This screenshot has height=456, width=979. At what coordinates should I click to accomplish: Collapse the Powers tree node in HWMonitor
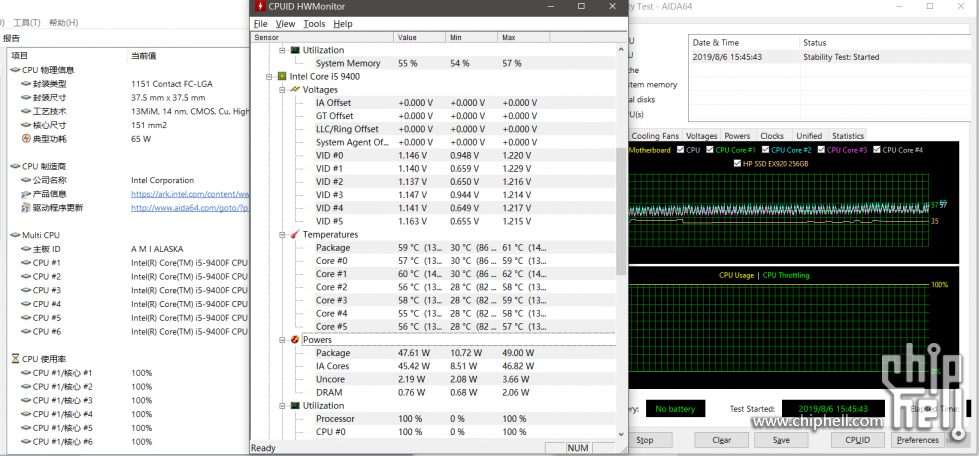pos(282,340)
